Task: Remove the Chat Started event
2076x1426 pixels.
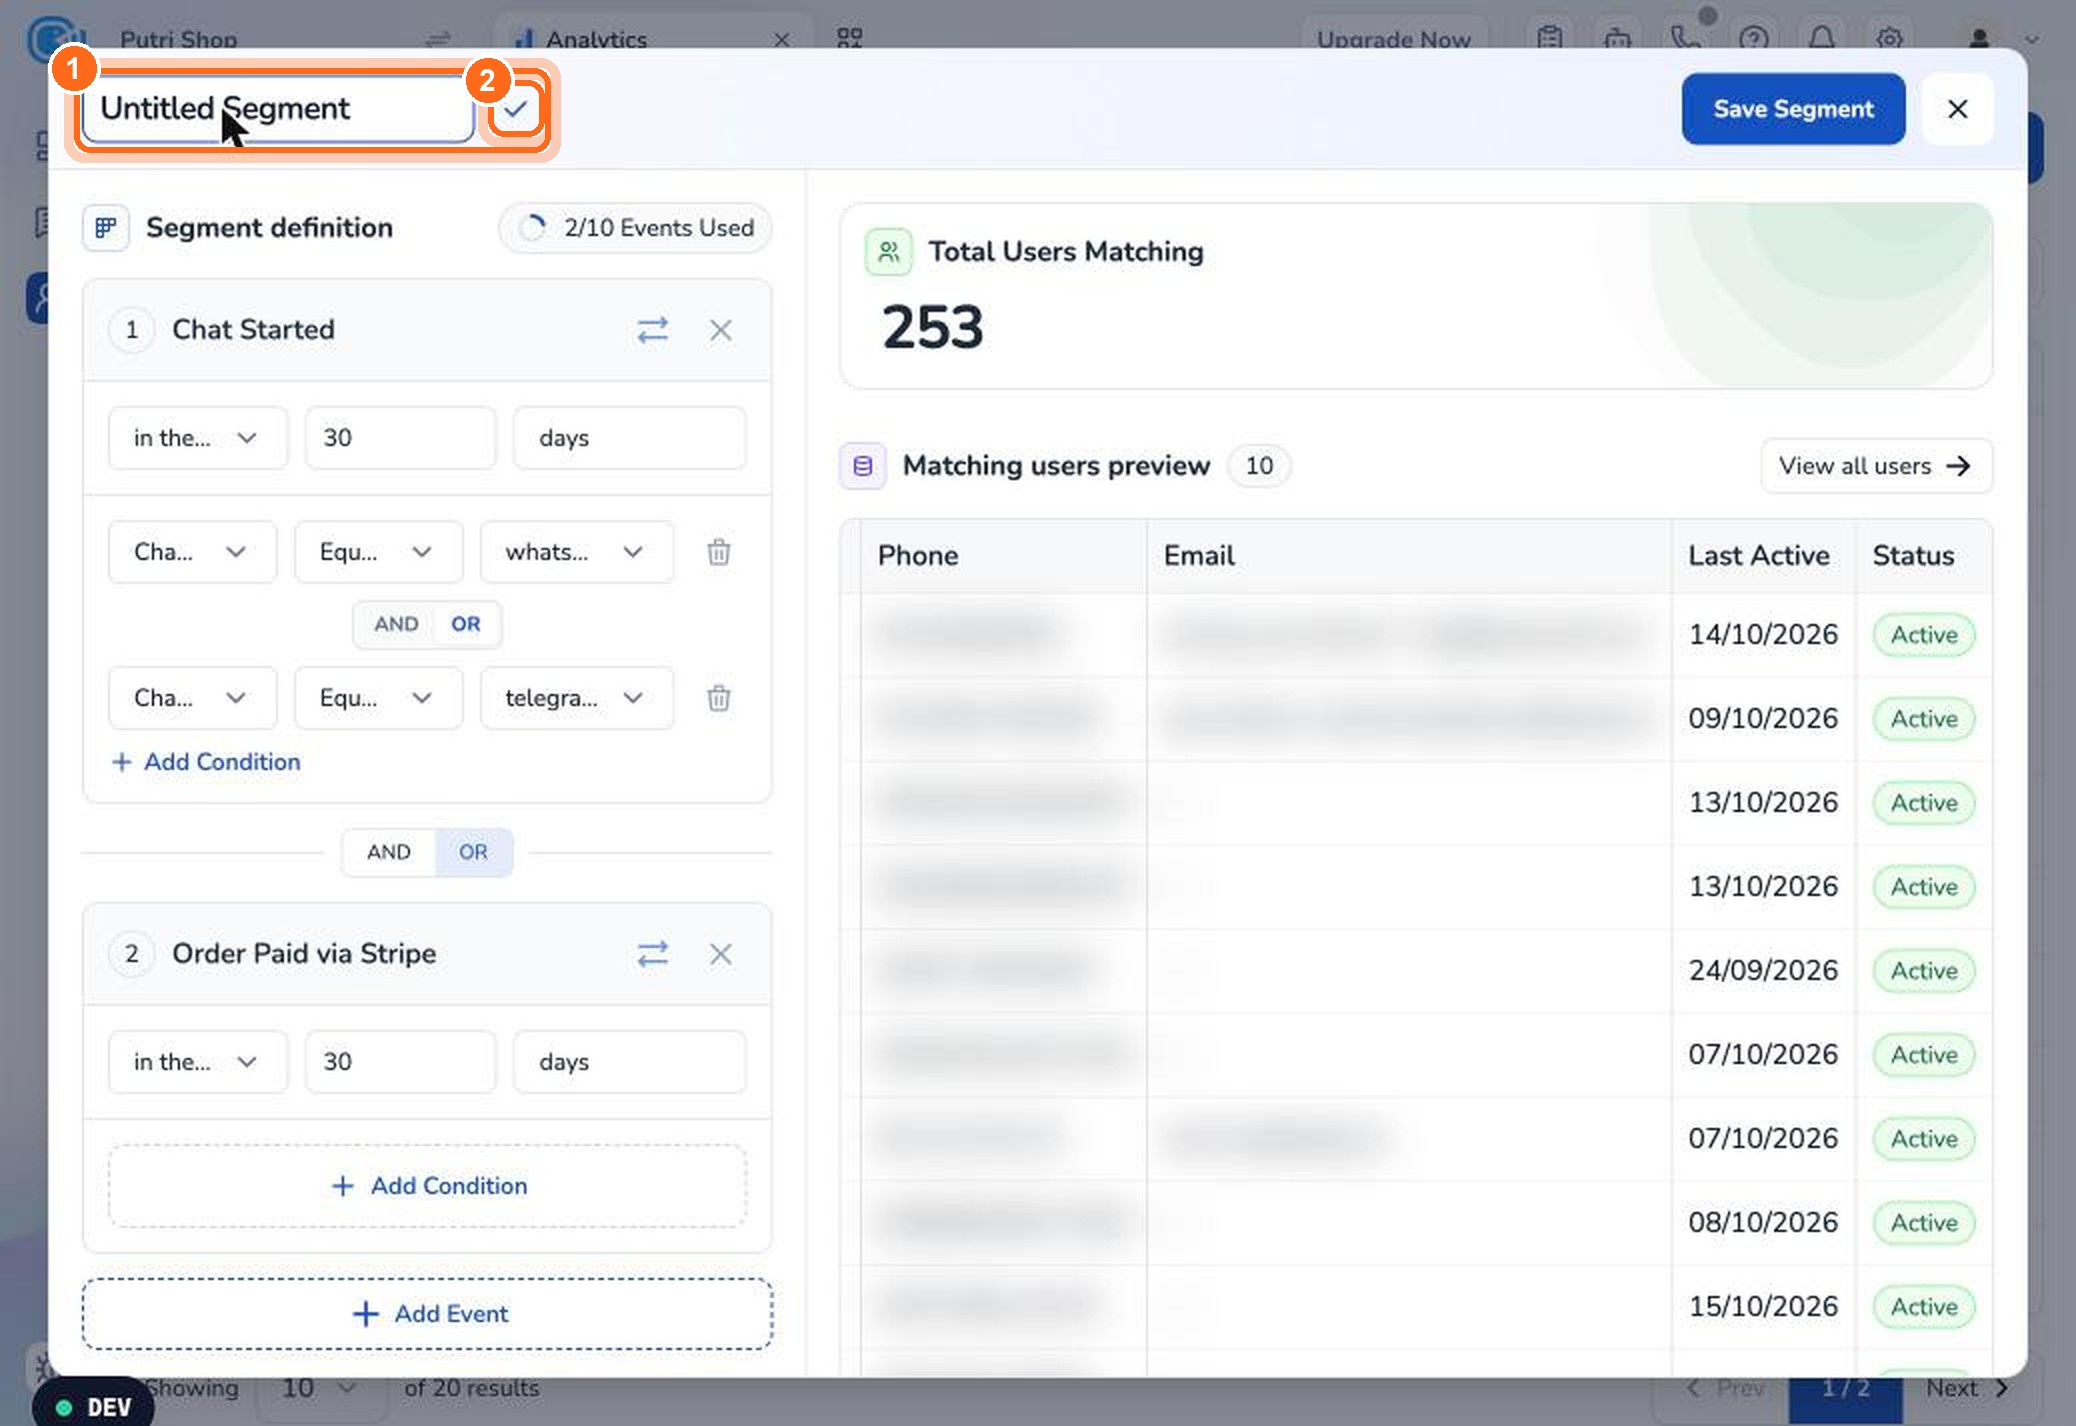Action: pos(720,330)
